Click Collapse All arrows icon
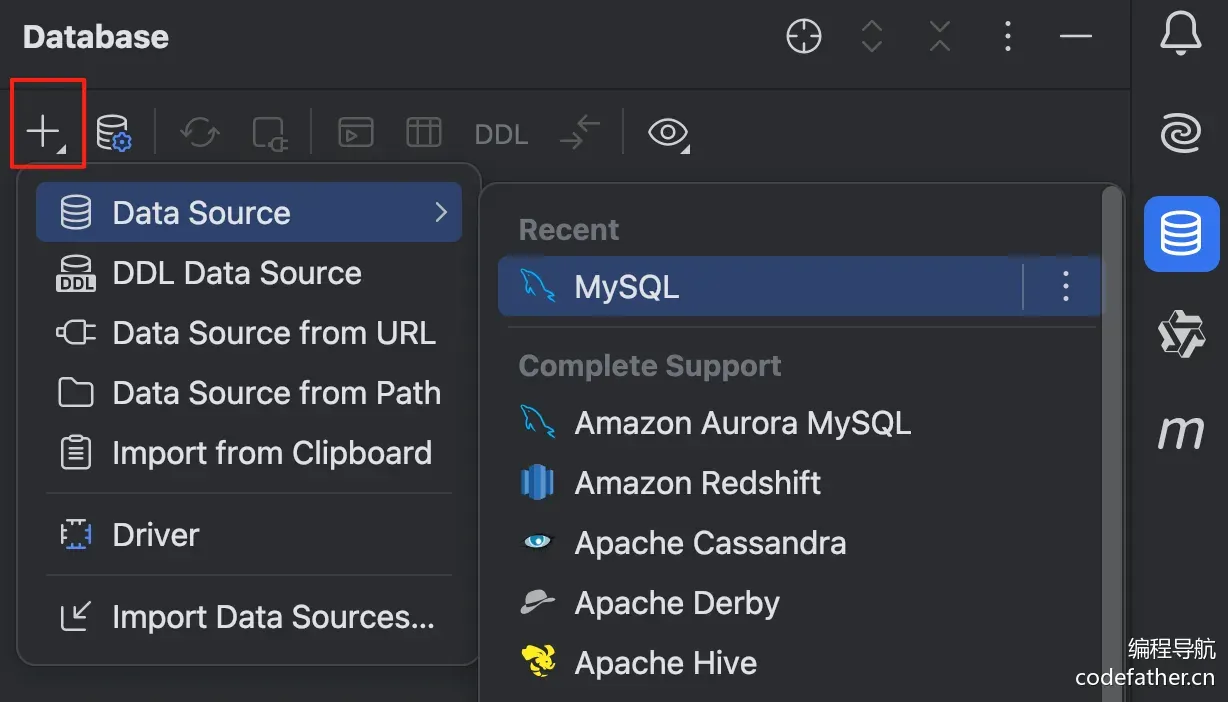This screenshot has width=1228, height=702. (940, 37)
